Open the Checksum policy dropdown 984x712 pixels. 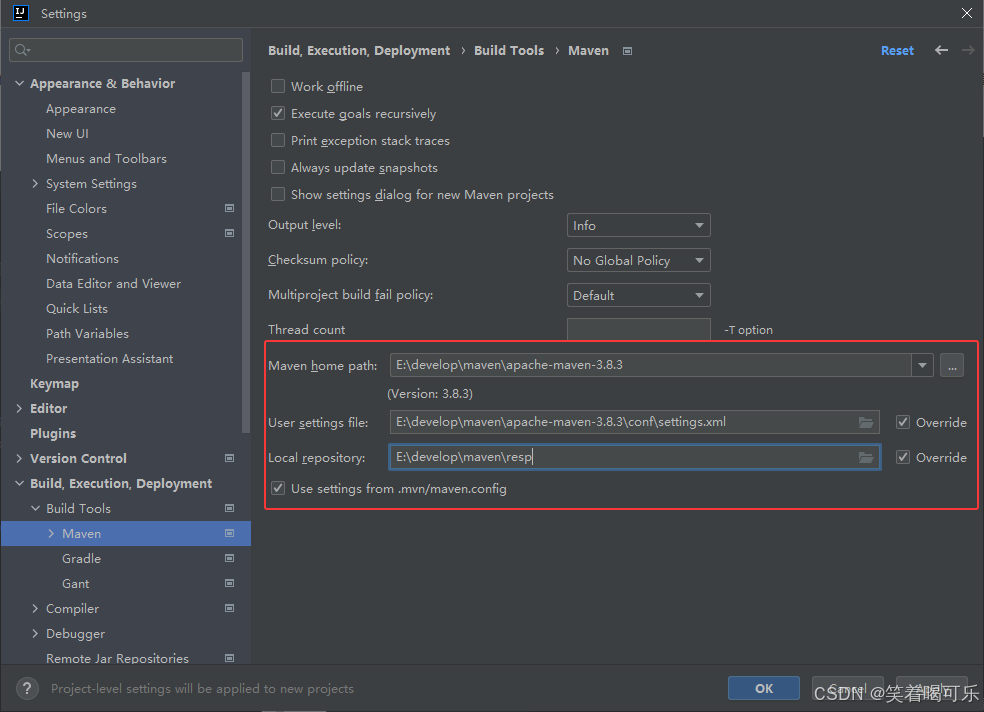point(638,260)
